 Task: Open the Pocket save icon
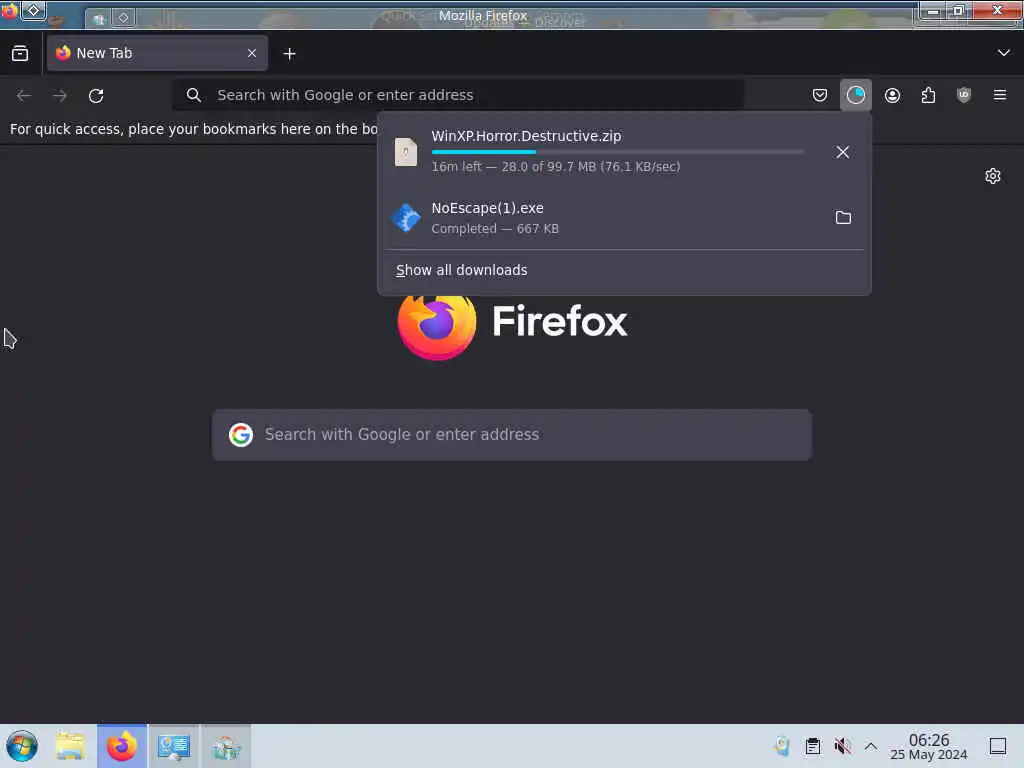[820, 95]
